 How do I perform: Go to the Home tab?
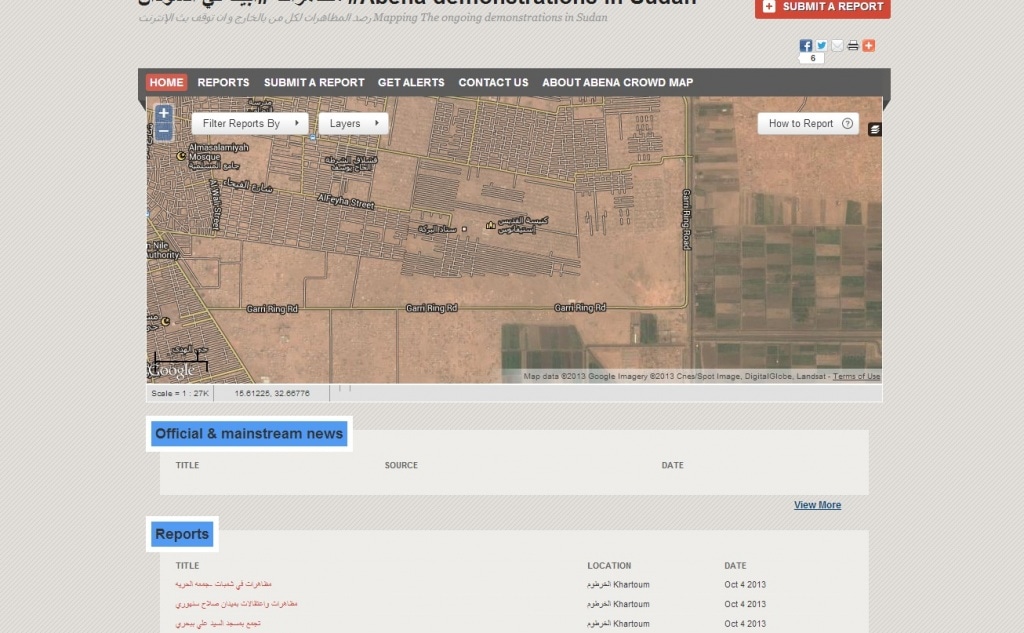(x=167, y=83)
